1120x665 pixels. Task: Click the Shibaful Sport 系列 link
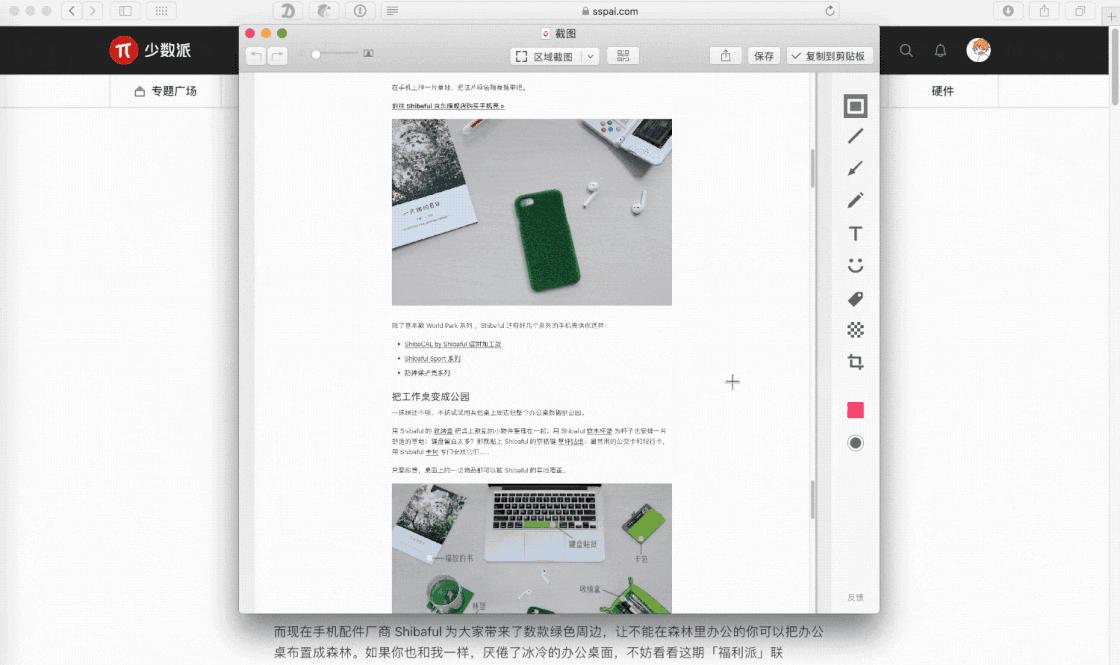point(432,359)
